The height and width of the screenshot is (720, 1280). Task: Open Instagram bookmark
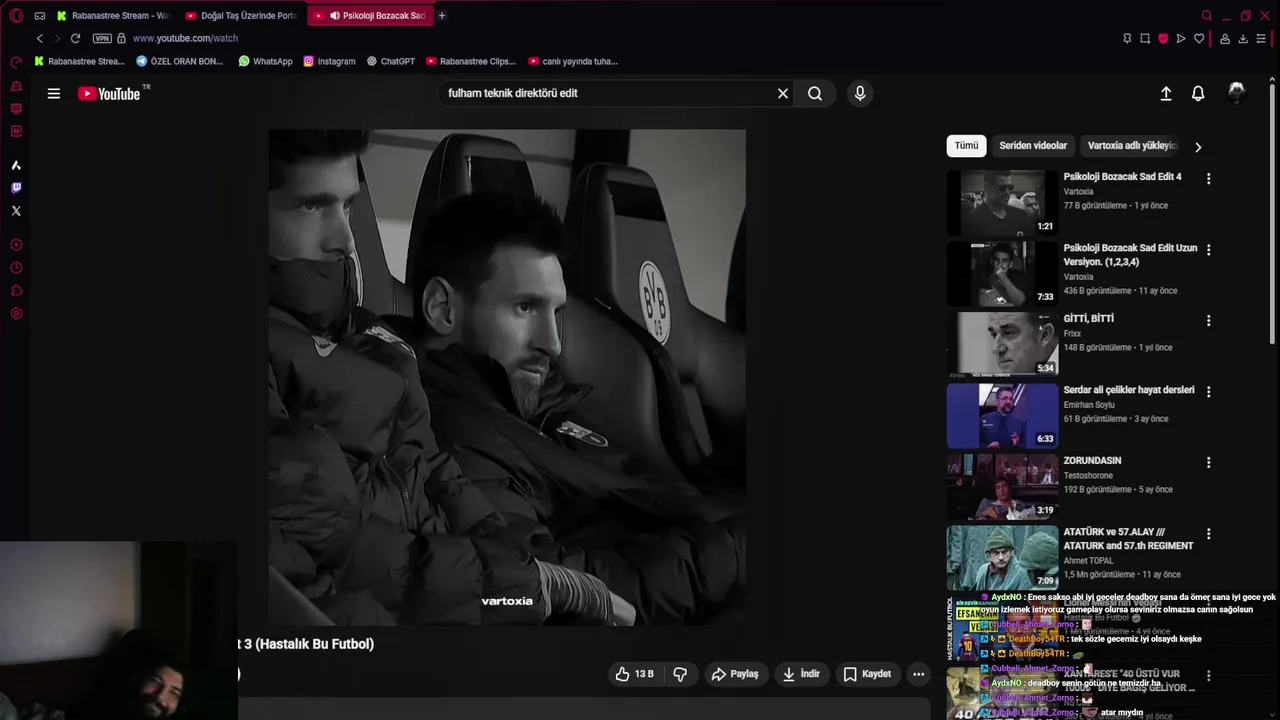coord(329,61)
